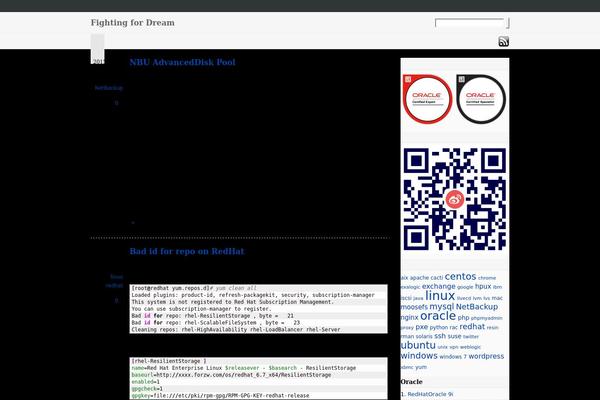The image size is (600, 400).
Task: Select the php tag in the cloud
Action: coord(463,317)
